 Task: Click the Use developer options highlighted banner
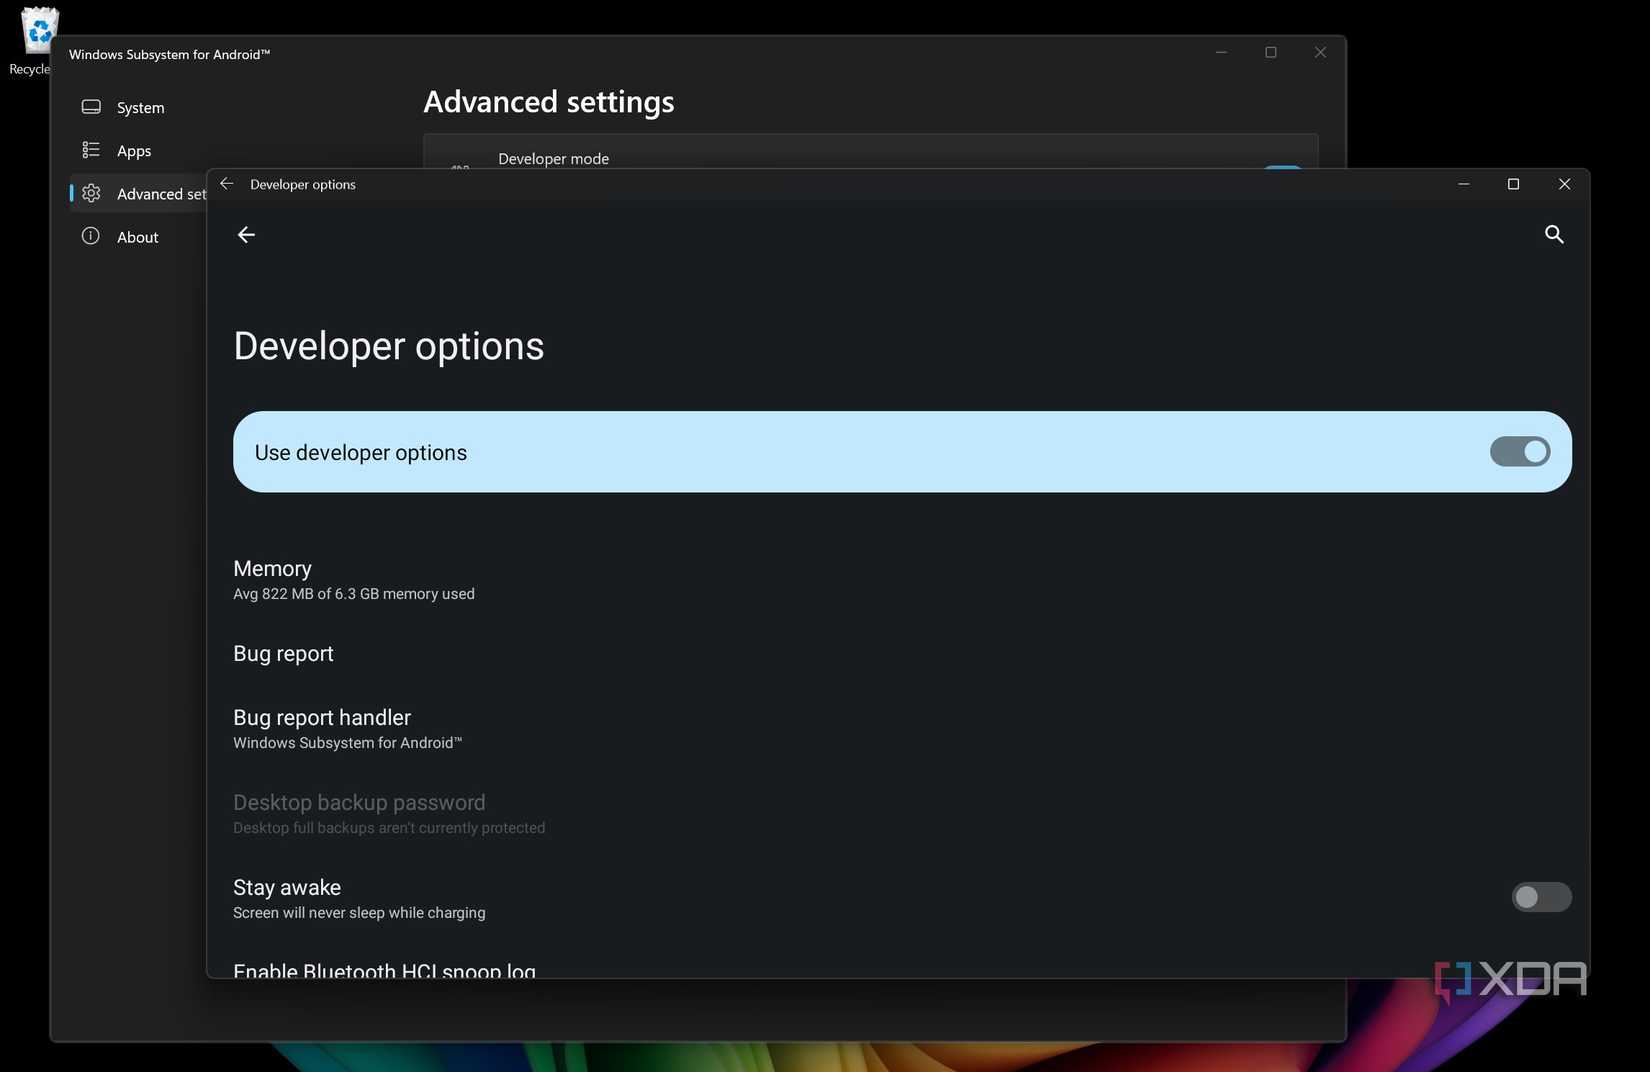click(x=700, y=451)
